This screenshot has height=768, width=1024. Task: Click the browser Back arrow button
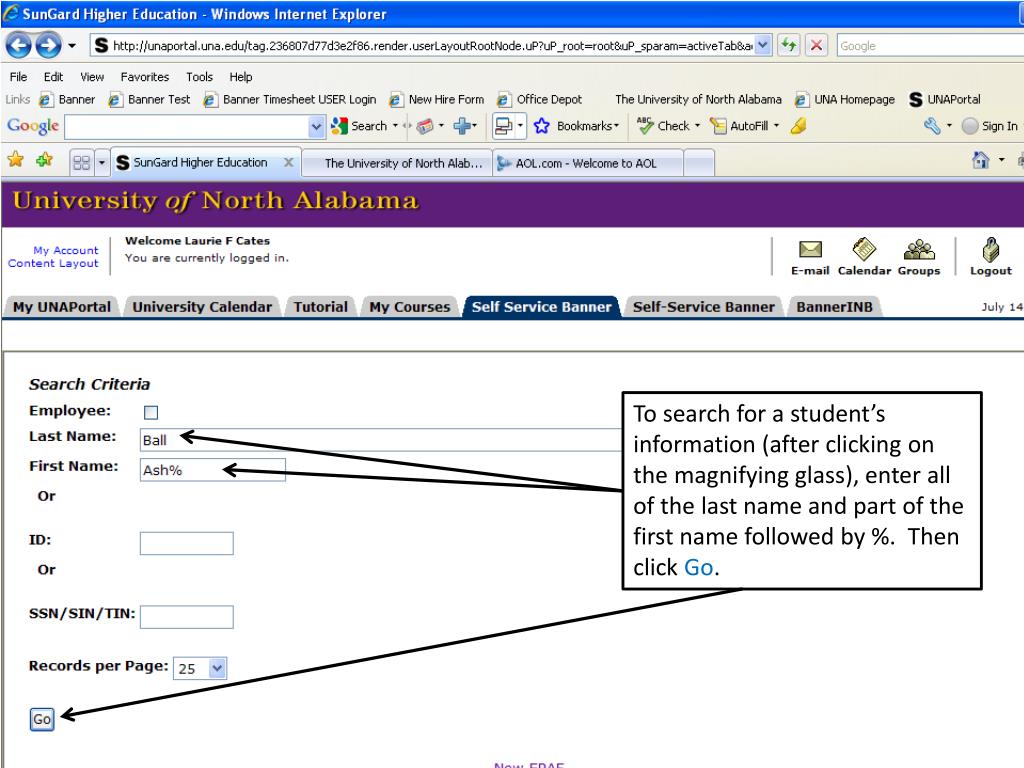18,45
